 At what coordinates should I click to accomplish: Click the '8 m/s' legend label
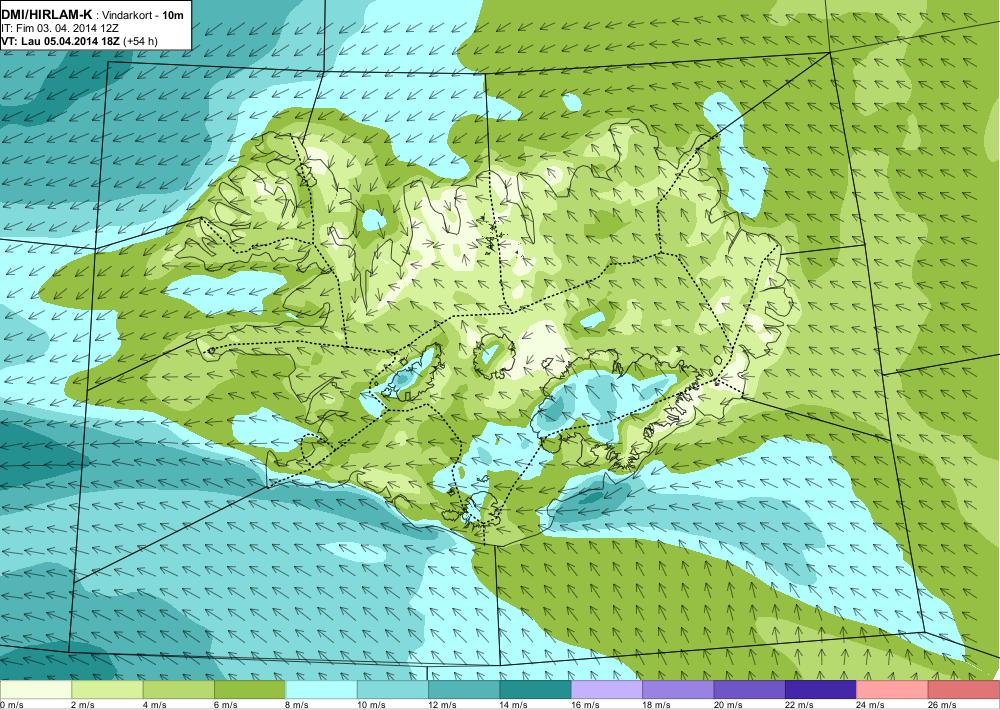coord(298,705)
